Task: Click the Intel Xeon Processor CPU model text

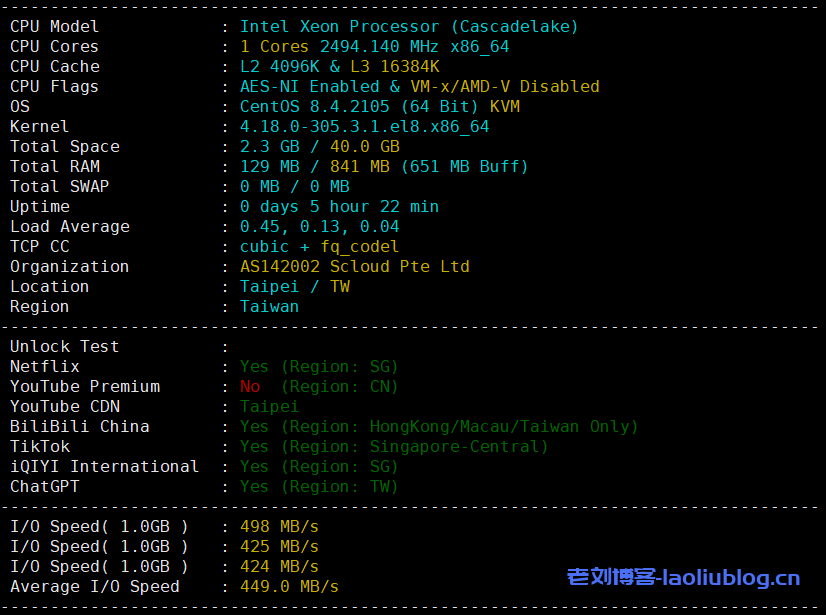Action: coord(408,27)
